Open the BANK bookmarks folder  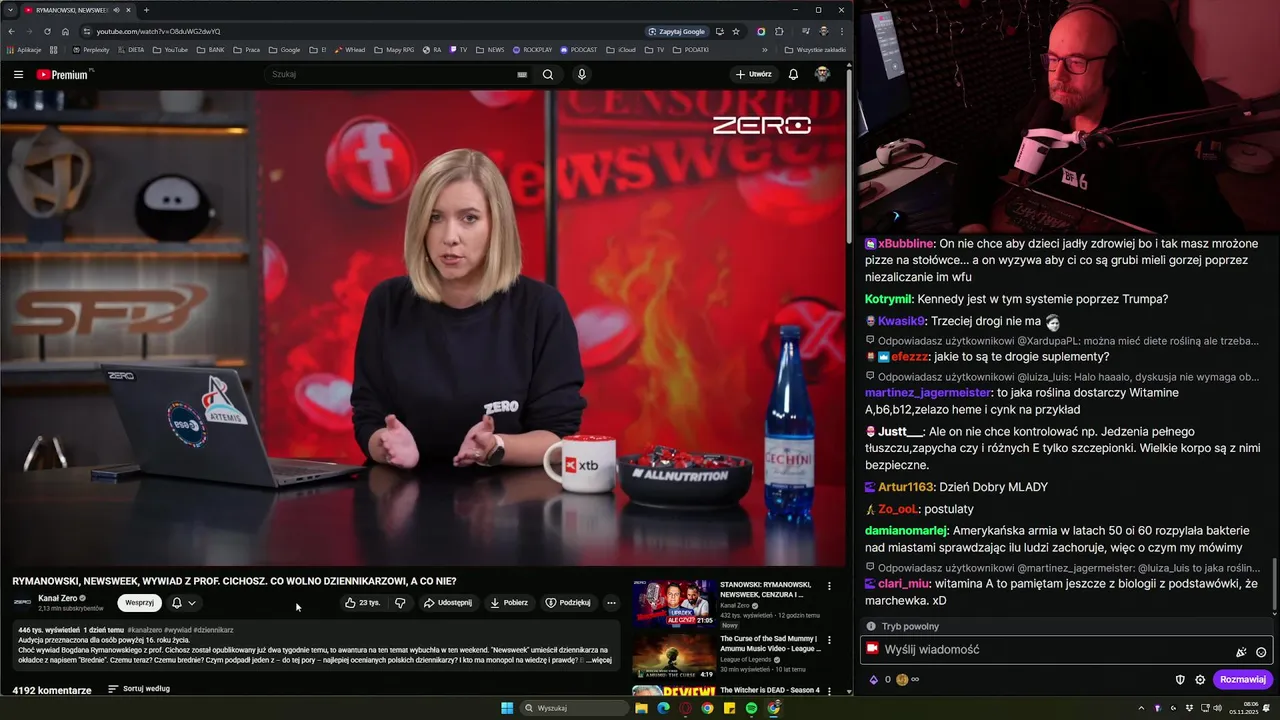point(211,49)
